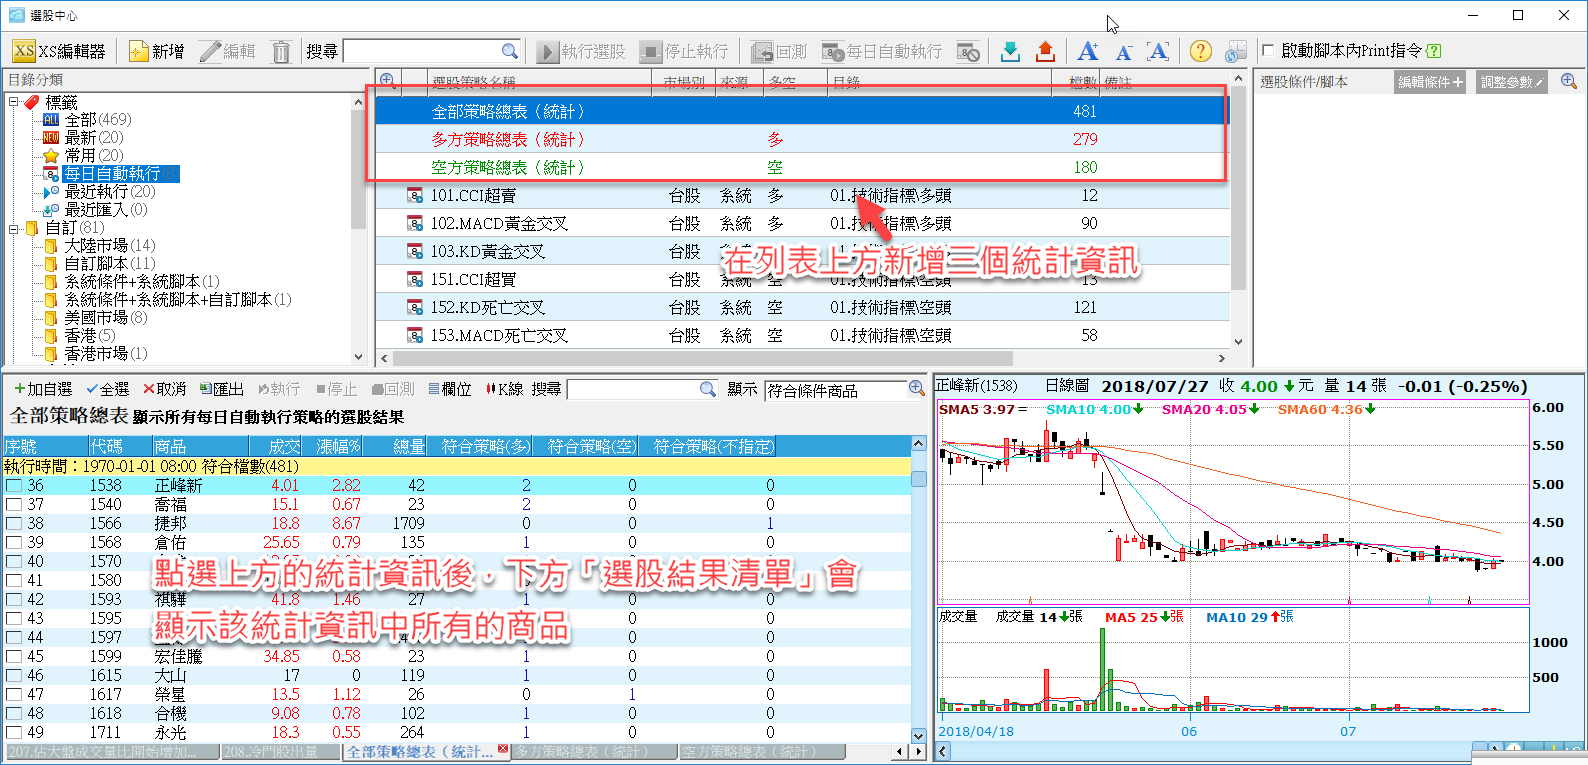Click the download/import arrow icon in toolbar
Screen dimensions: 1588x765
(1010, 51)
